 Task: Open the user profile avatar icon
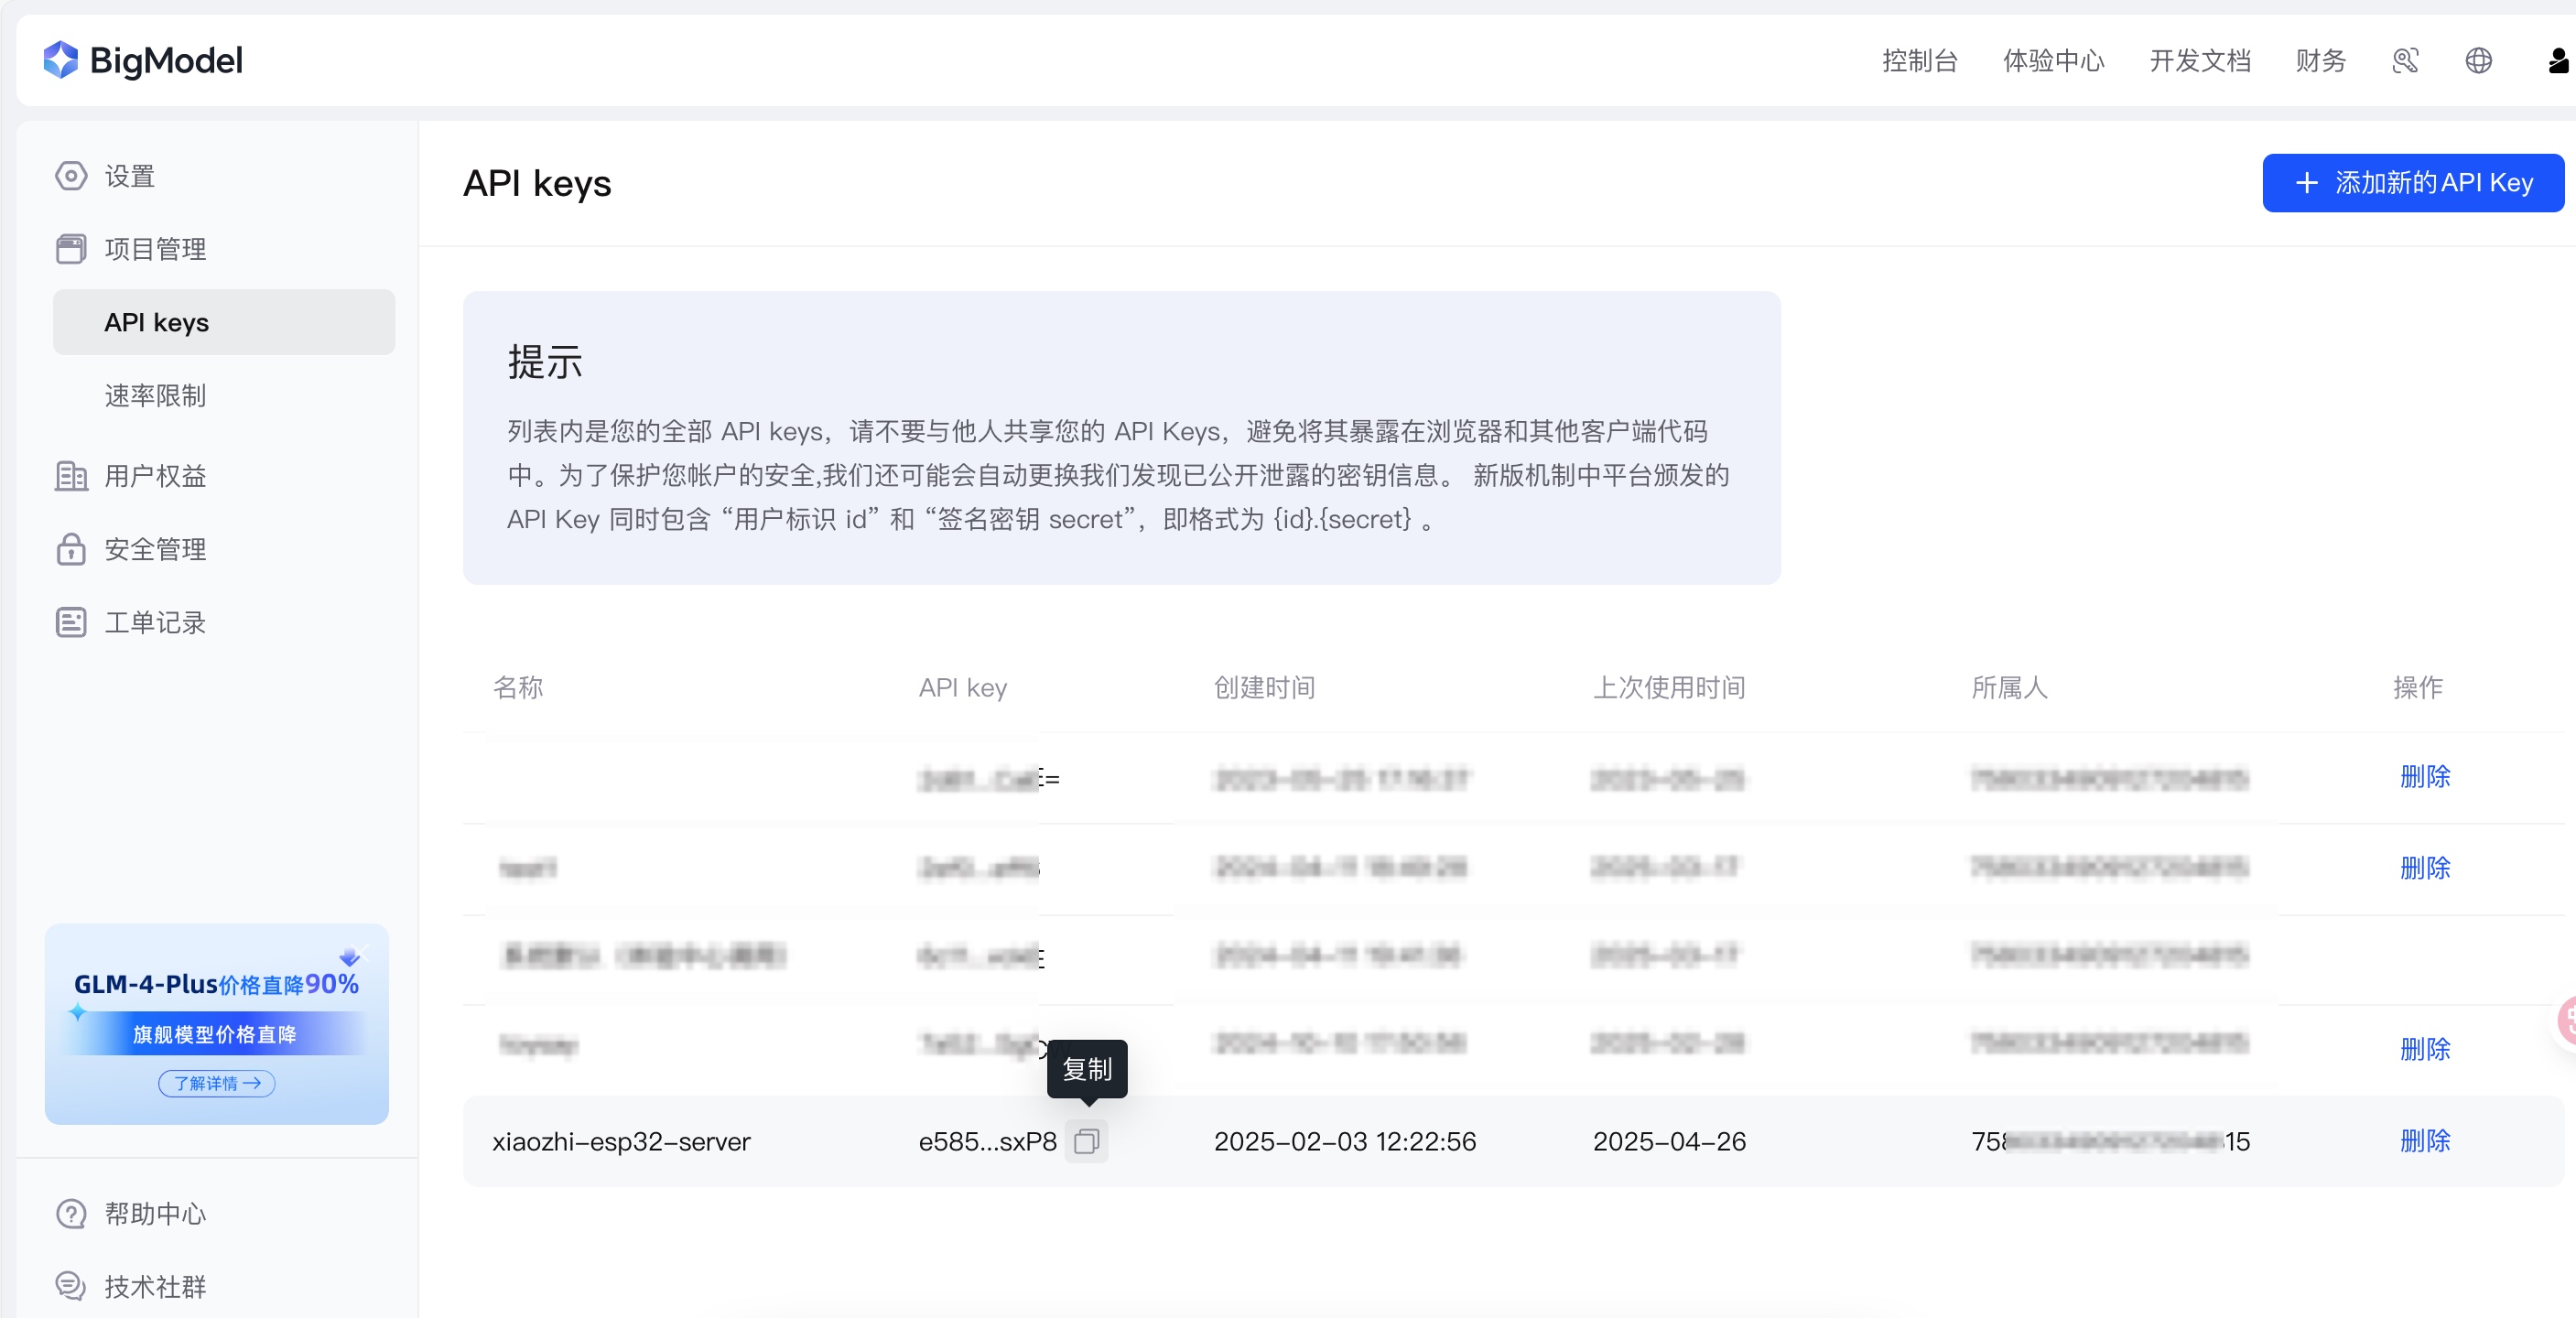coord(2557,61)
